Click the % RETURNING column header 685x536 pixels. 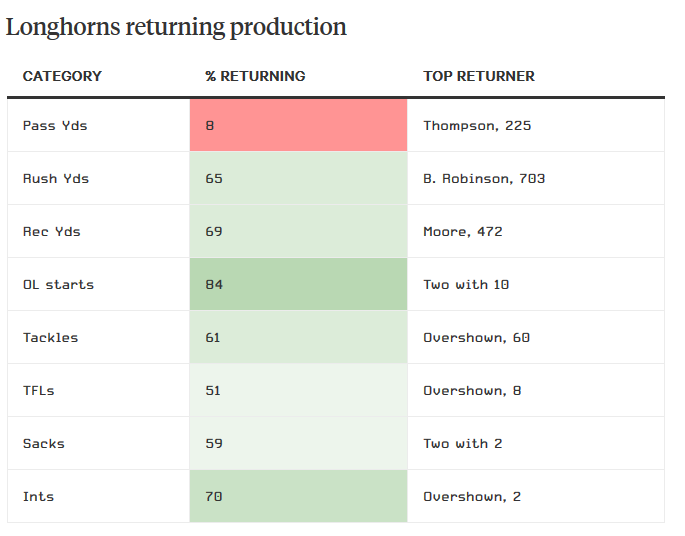[255, 76]
